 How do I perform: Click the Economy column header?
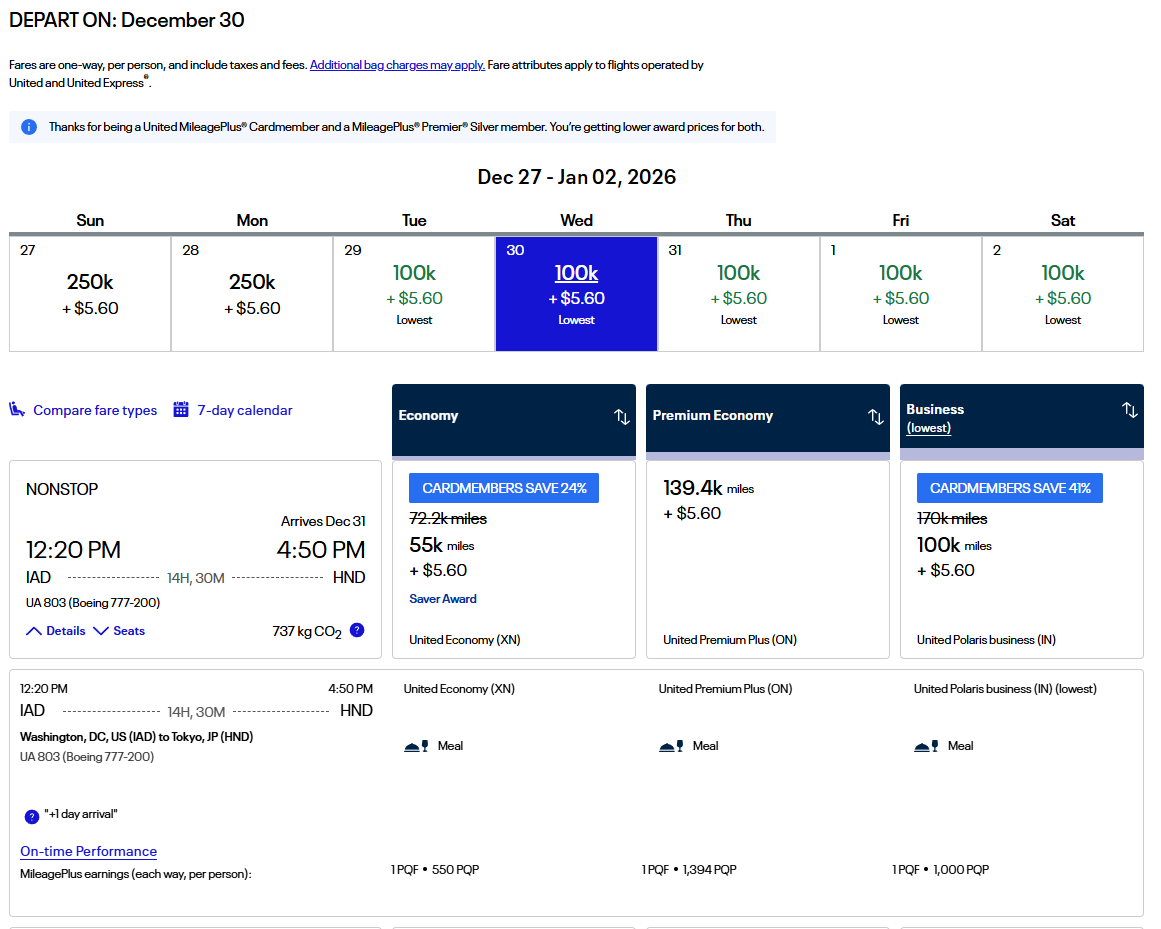coord(514,420)
